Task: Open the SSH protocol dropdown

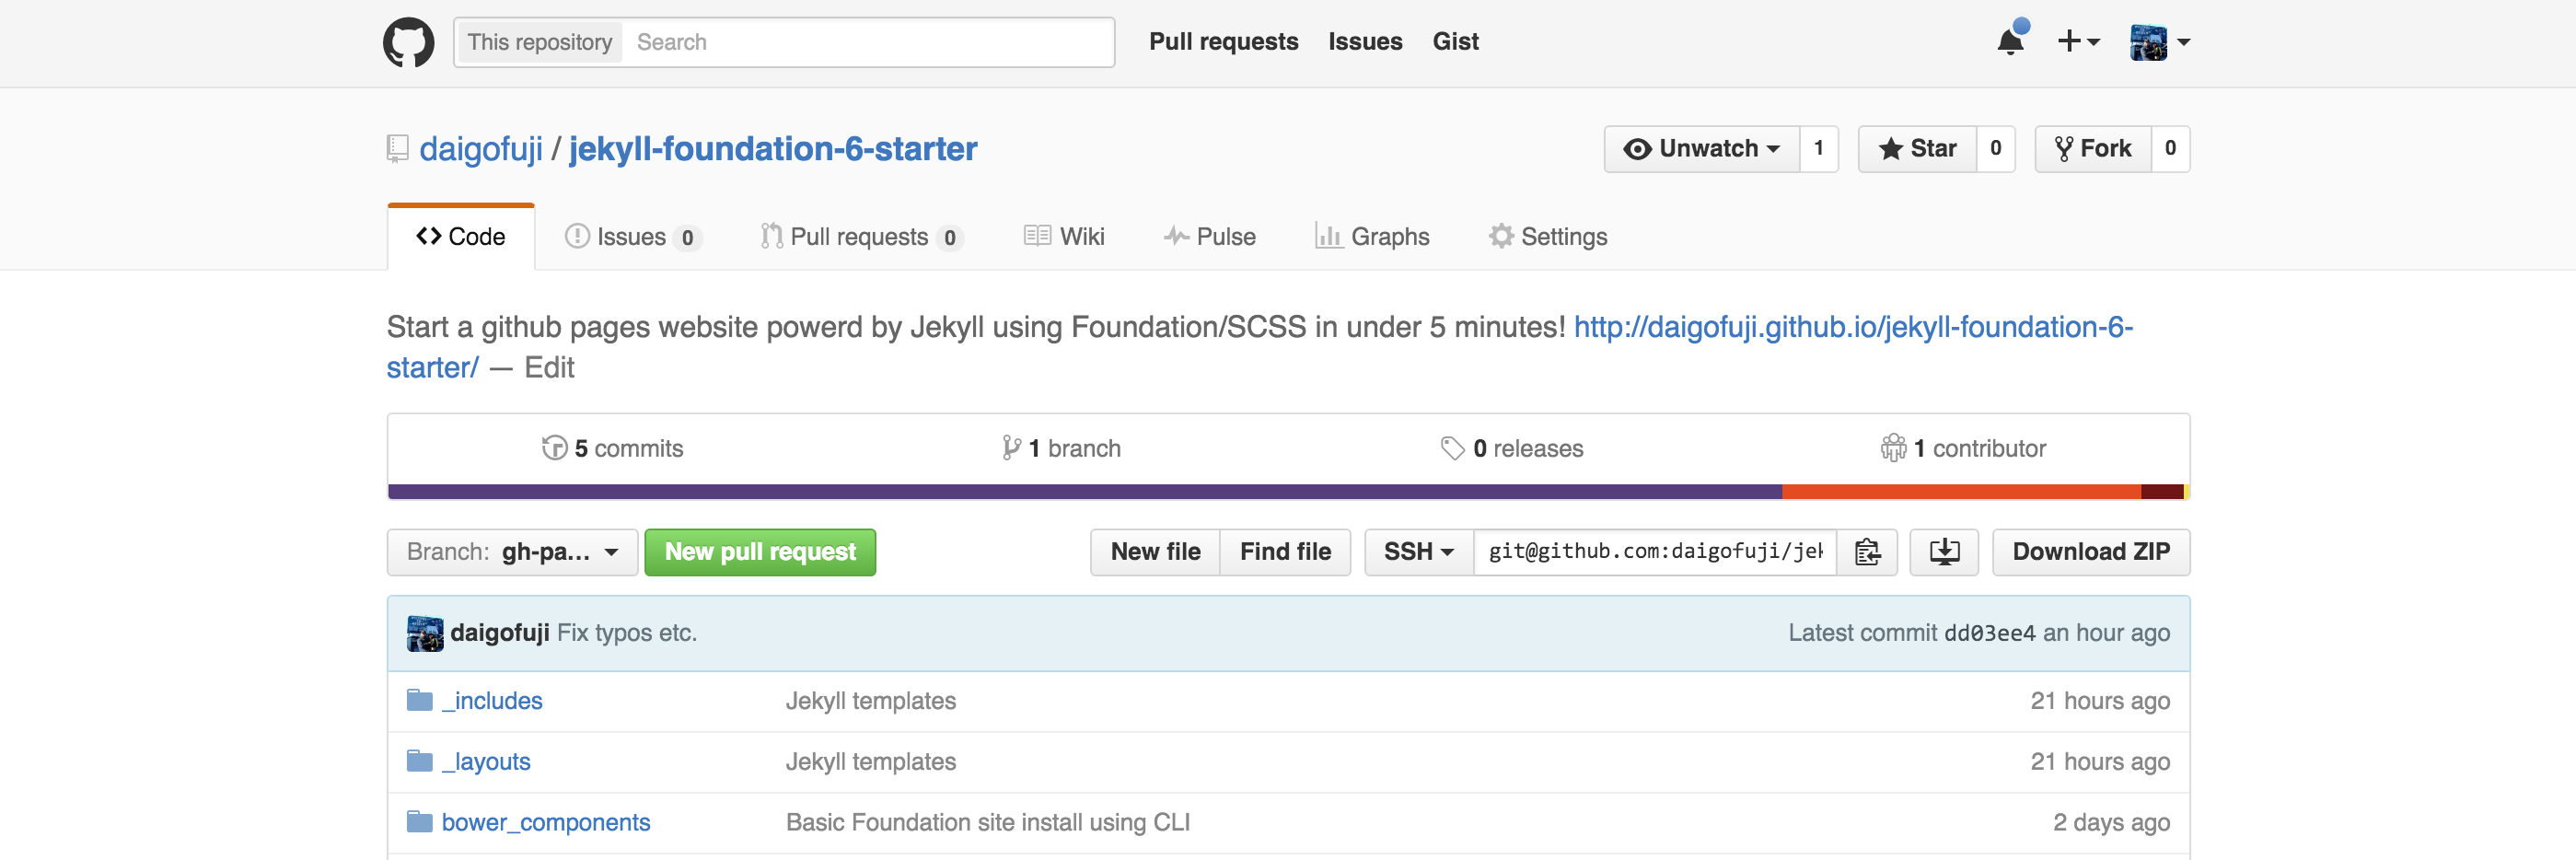Action: [x=1419, y=552]
